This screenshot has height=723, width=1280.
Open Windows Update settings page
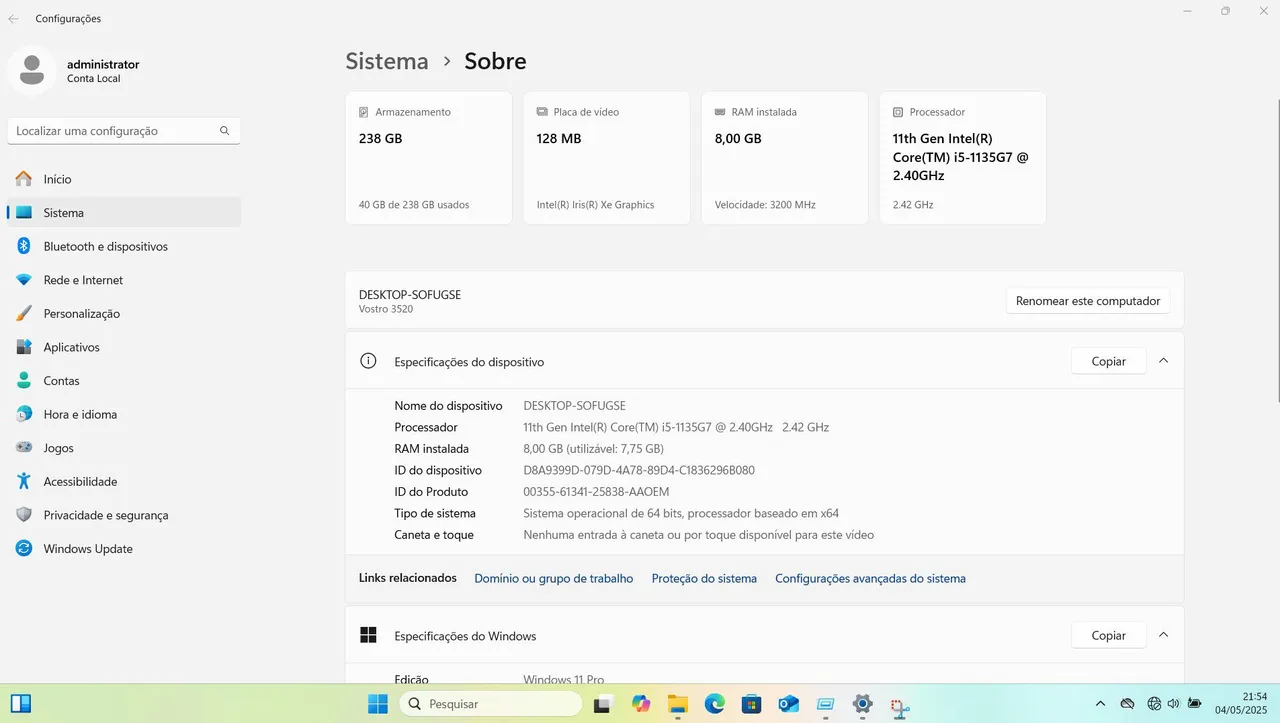point(124,549)
